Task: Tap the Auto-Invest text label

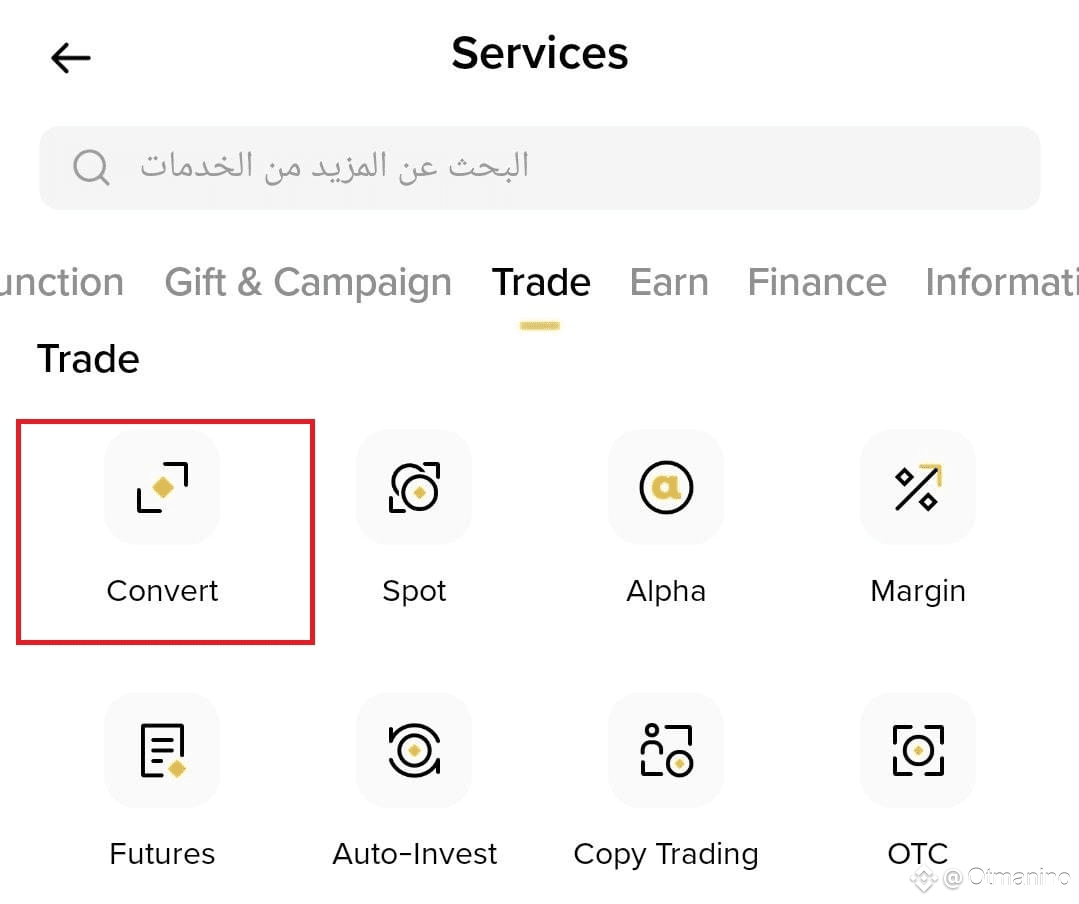Action: pyautogui.click(x=414, y=854)
